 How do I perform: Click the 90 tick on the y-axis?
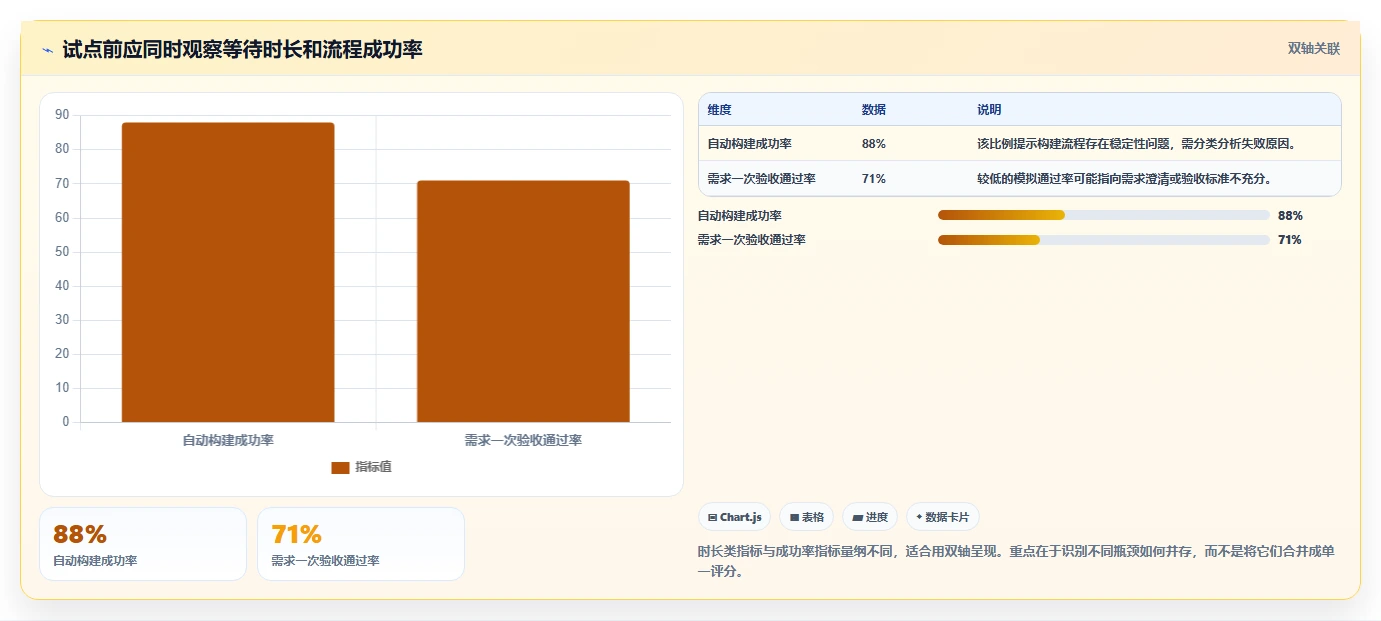coord(62,115)
